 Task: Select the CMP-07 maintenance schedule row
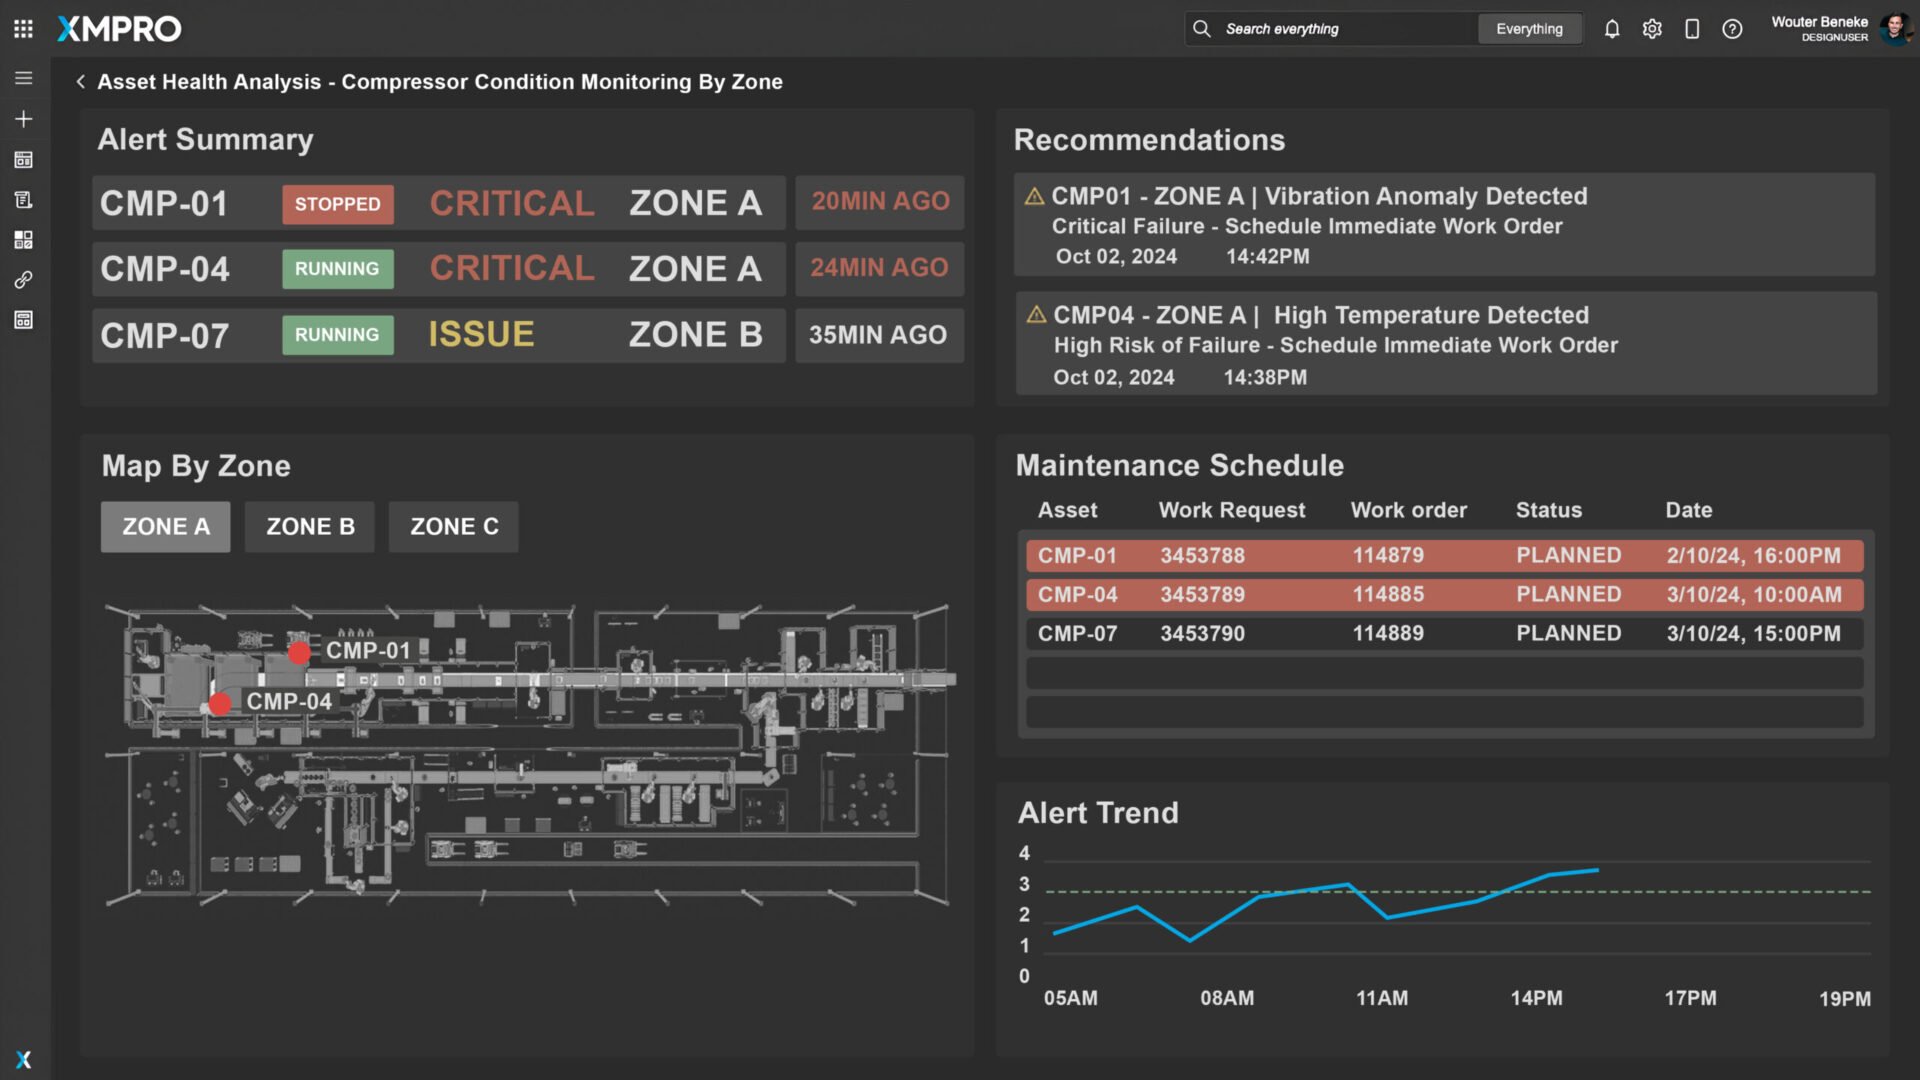click(1444, 634)
